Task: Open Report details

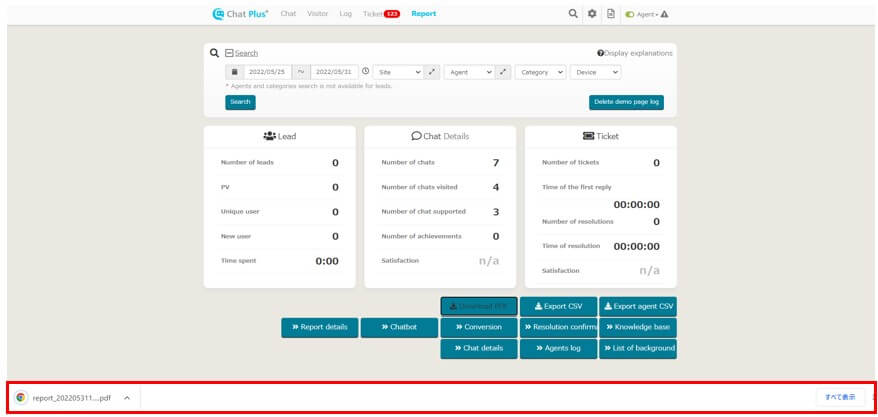Action: pyautogui.click(x=320, y=327)
